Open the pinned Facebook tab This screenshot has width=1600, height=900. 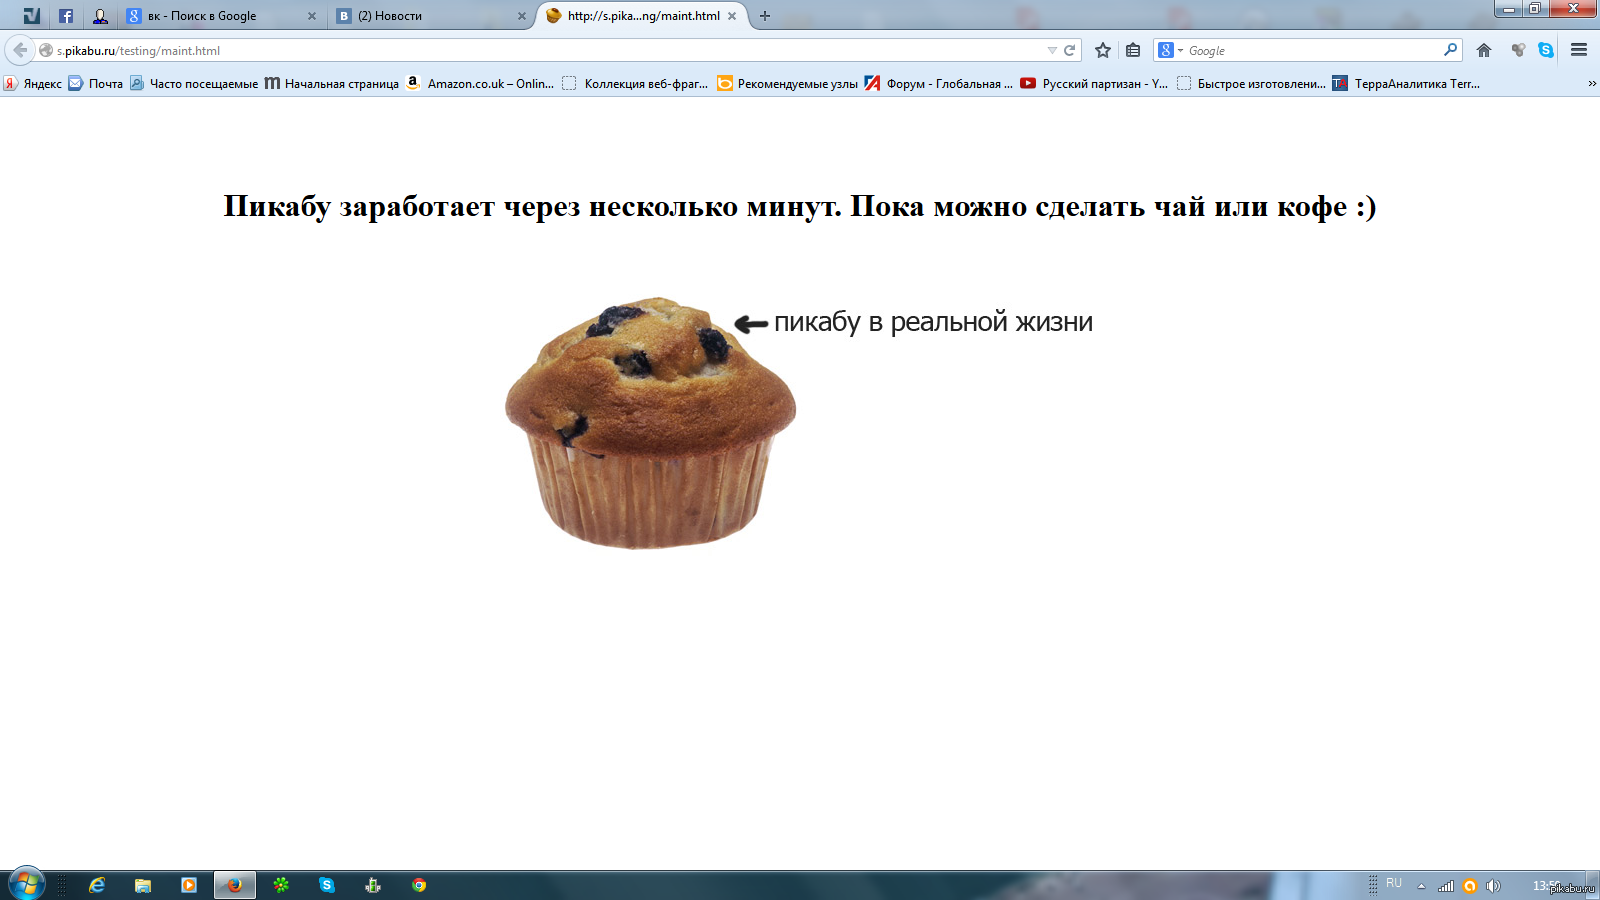(66, 16)
